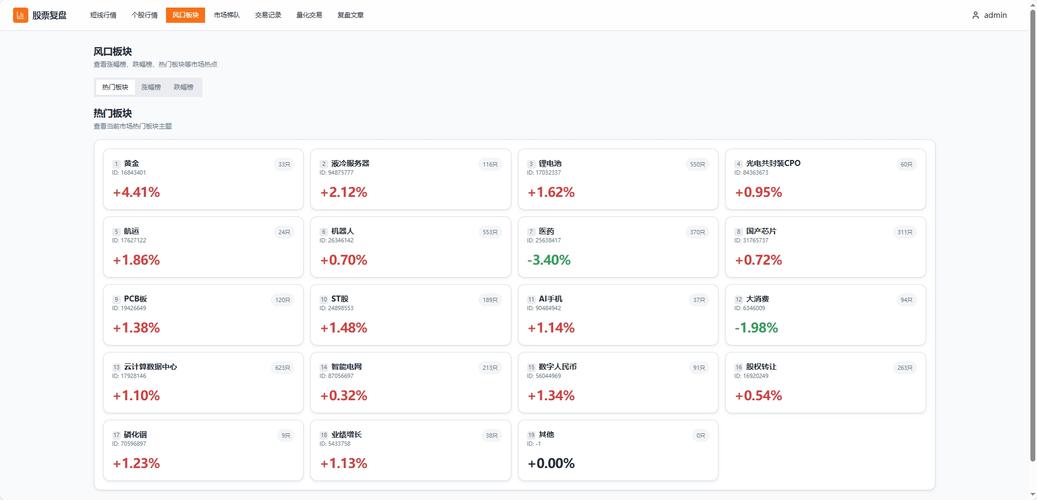Go to 个股行情 in the top navigation
Image resolution: width=1037 pixels, height=500 pixels.
point(144,15)
